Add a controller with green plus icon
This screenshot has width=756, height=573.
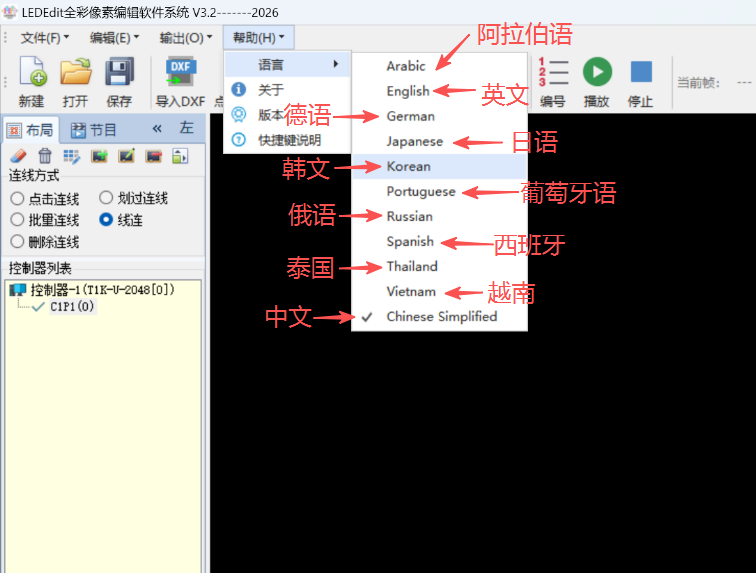(99, 156)
